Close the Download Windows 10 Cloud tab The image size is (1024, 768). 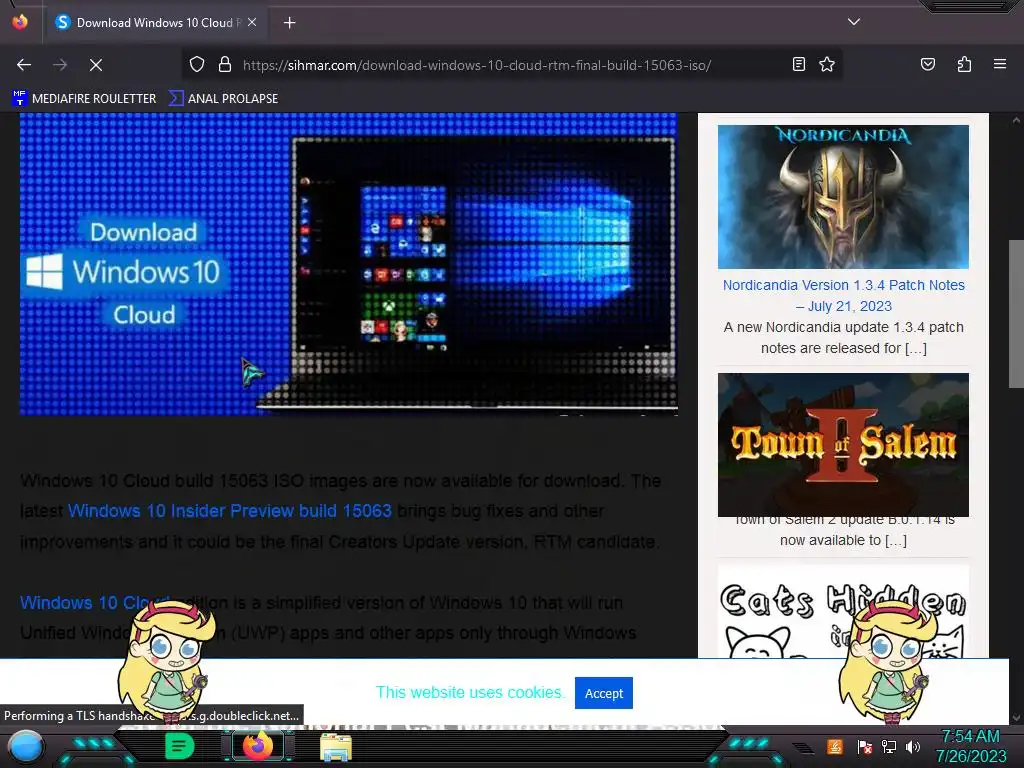[252, 22]
